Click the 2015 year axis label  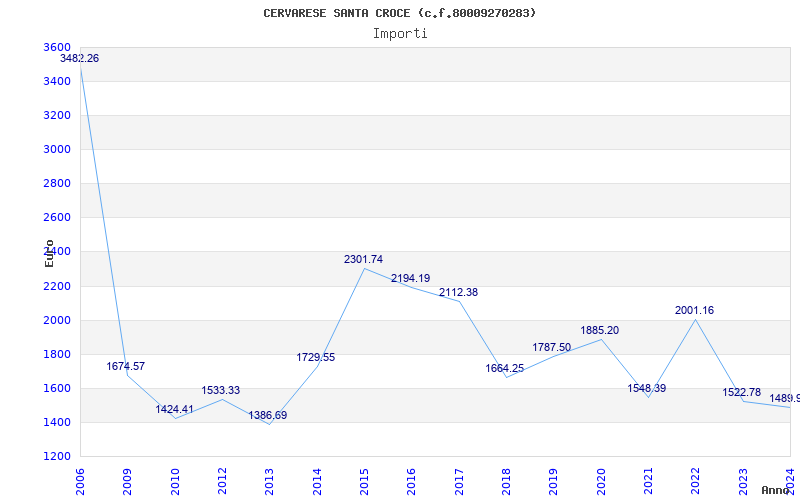tap(364, 481)
